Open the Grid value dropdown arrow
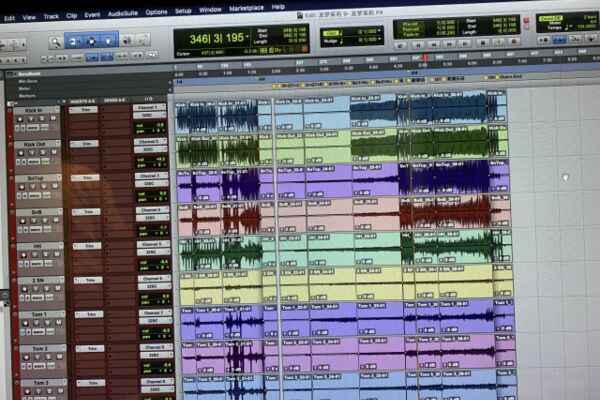The image size is (600, 400). (x=379, y=31)
